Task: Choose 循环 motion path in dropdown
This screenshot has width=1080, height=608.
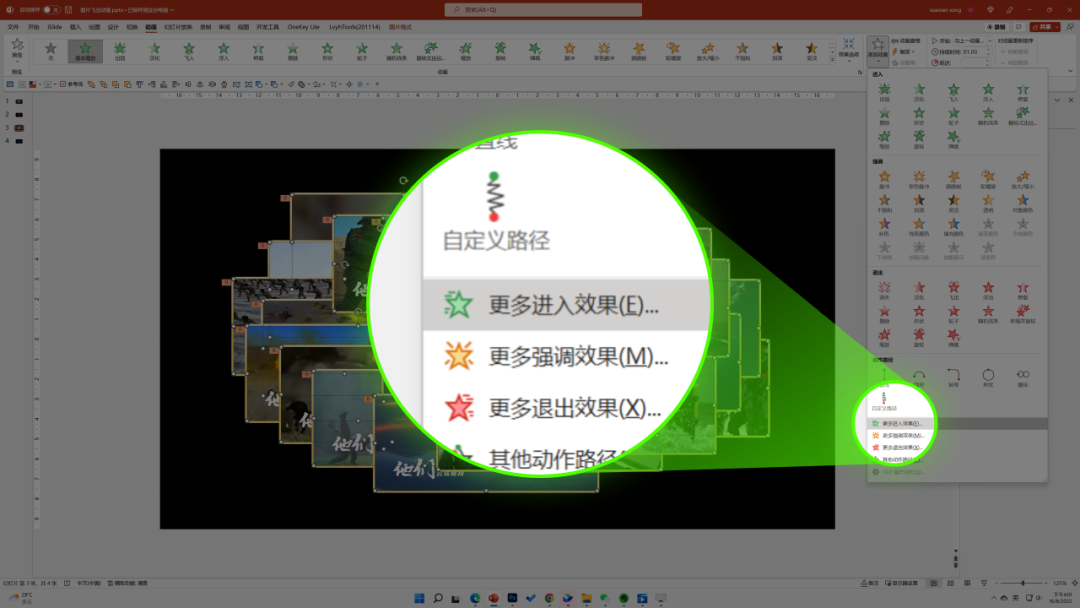Action: pos(1023,378)
